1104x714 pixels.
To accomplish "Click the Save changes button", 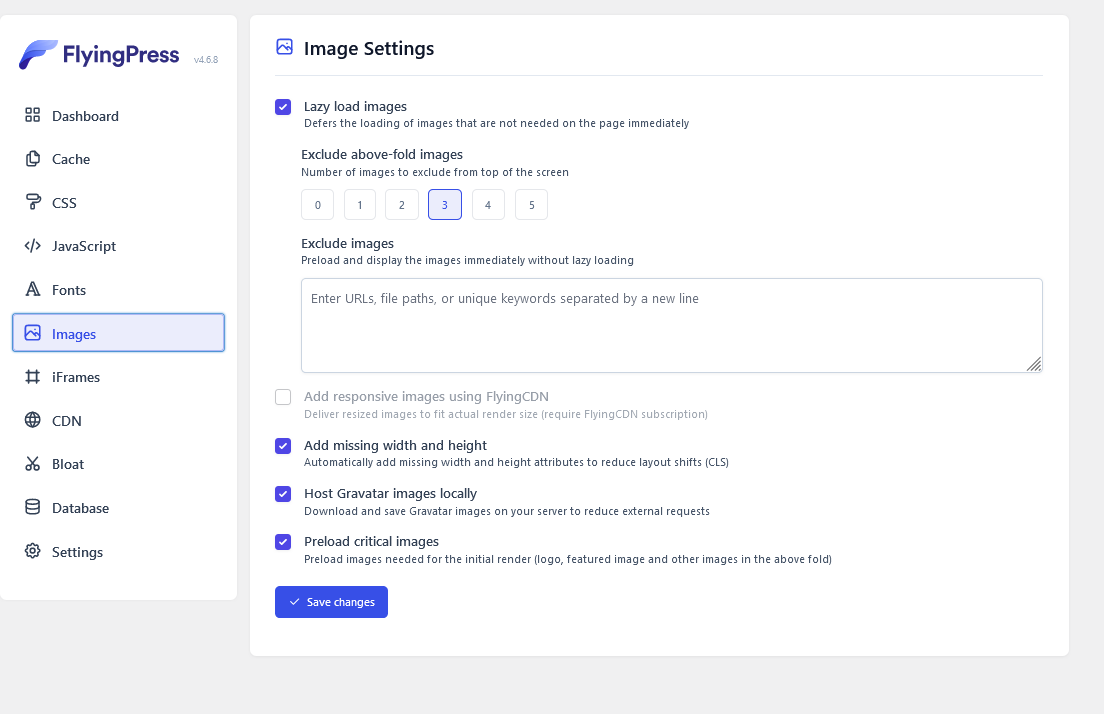I will click(x=332, y=602).
